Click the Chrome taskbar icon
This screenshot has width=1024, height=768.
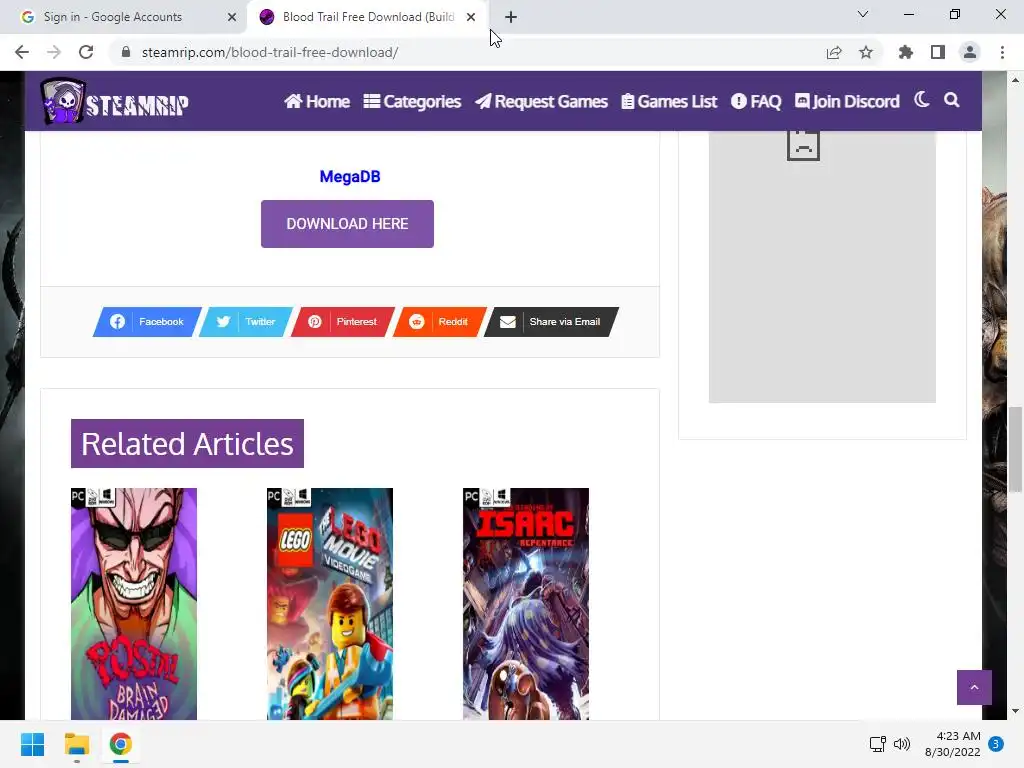coord(120,744)
